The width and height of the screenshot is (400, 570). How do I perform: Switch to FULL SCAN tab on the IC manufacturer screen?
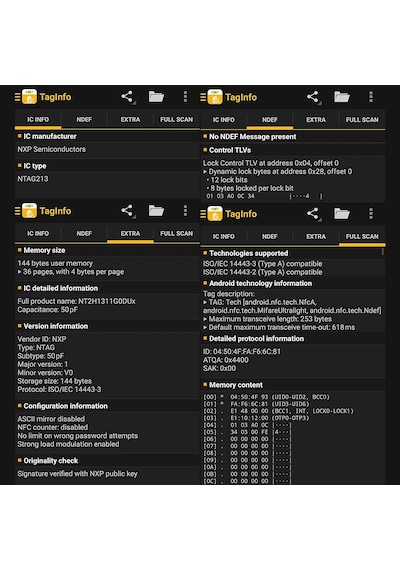click(x=176, y=120)
